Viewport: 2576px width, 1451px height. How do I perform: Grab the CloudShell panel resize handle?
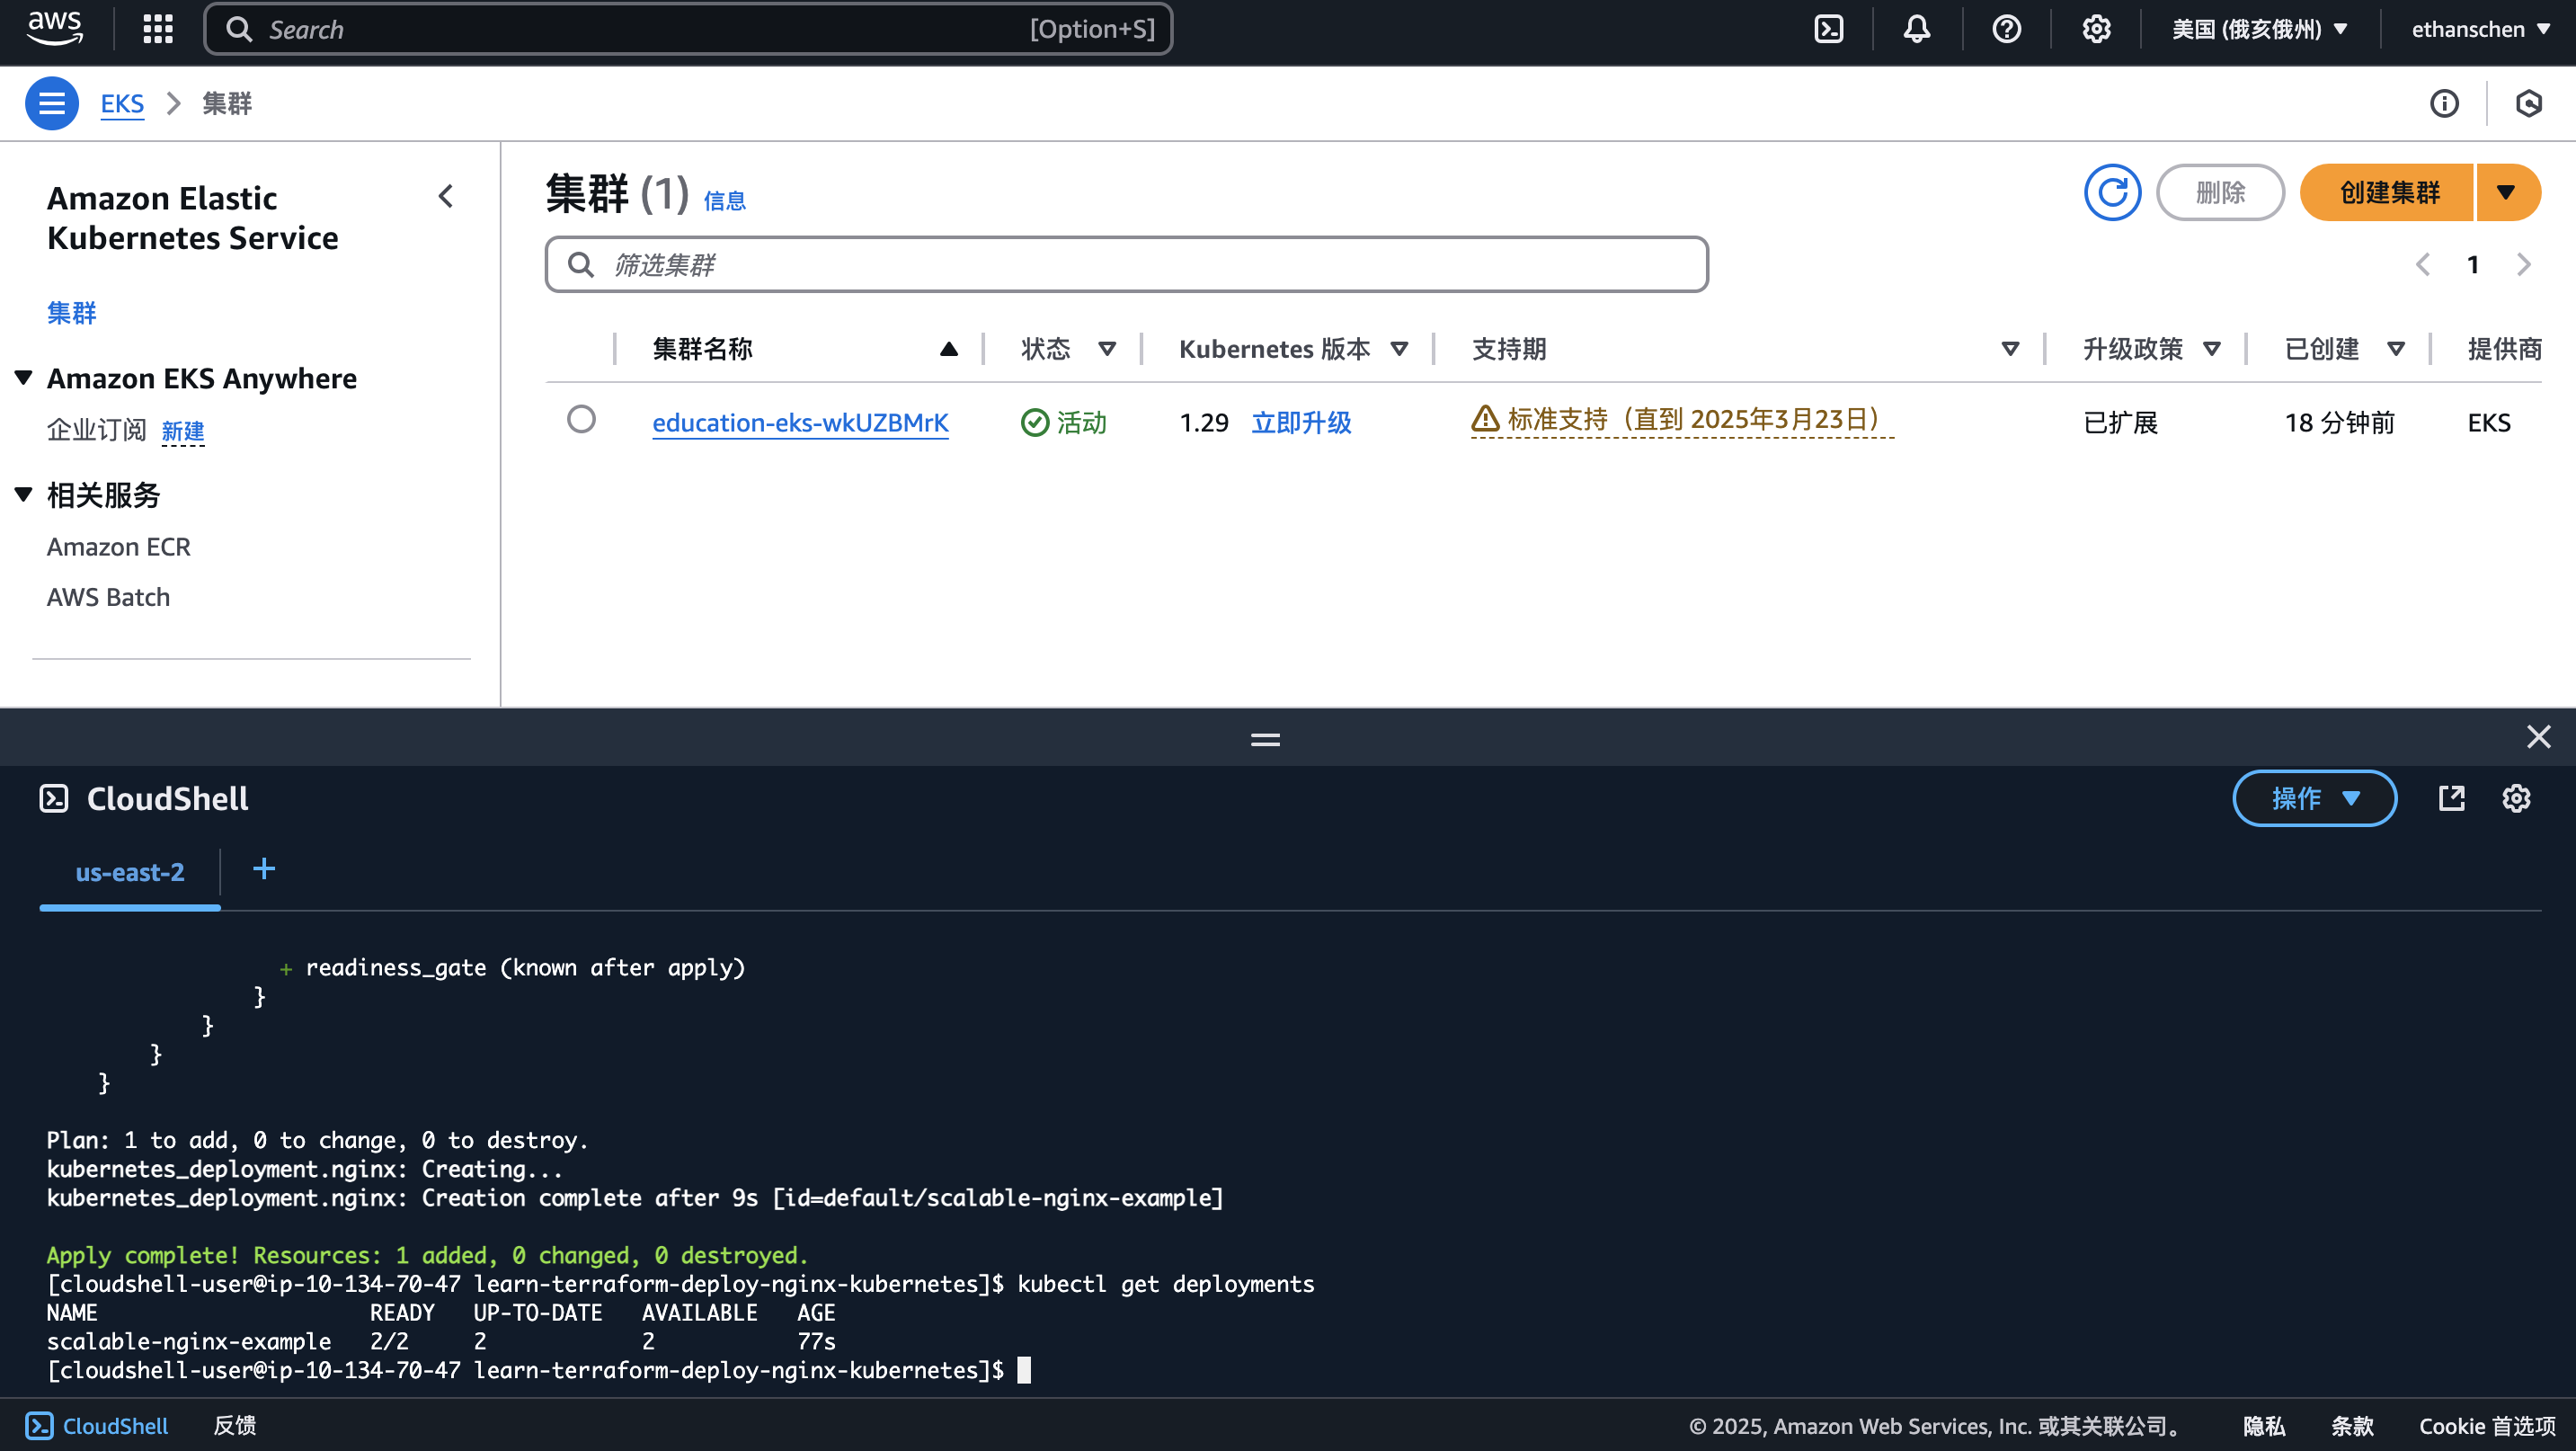1265,740
